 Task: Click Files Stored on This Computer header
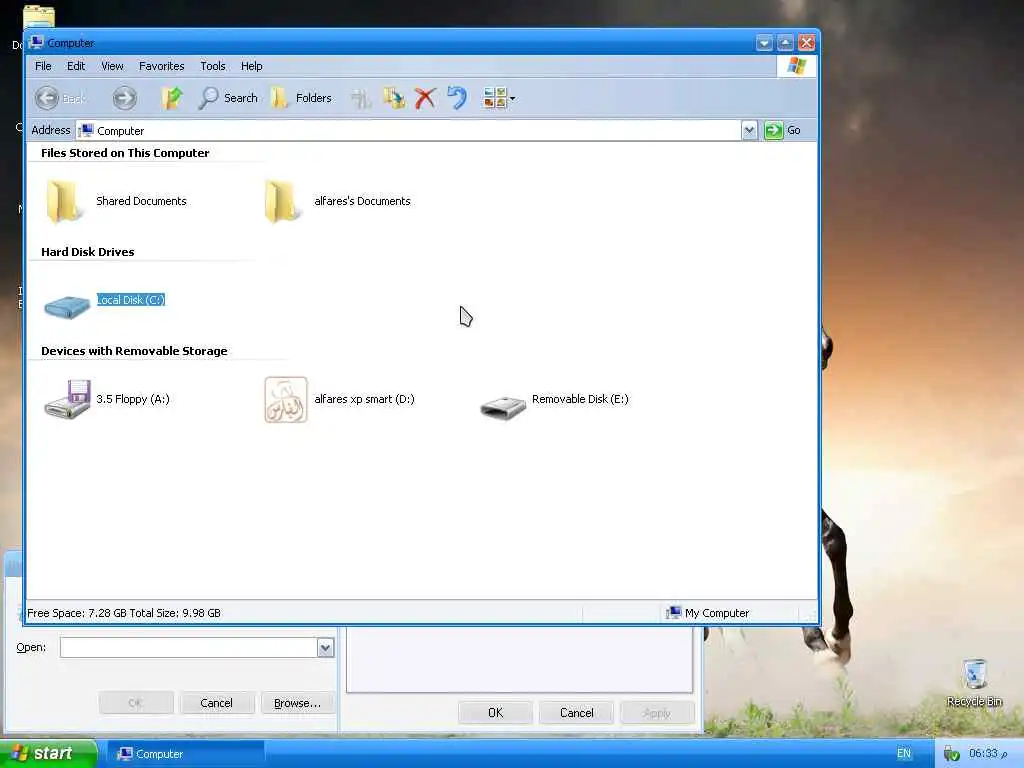point(125,153)
